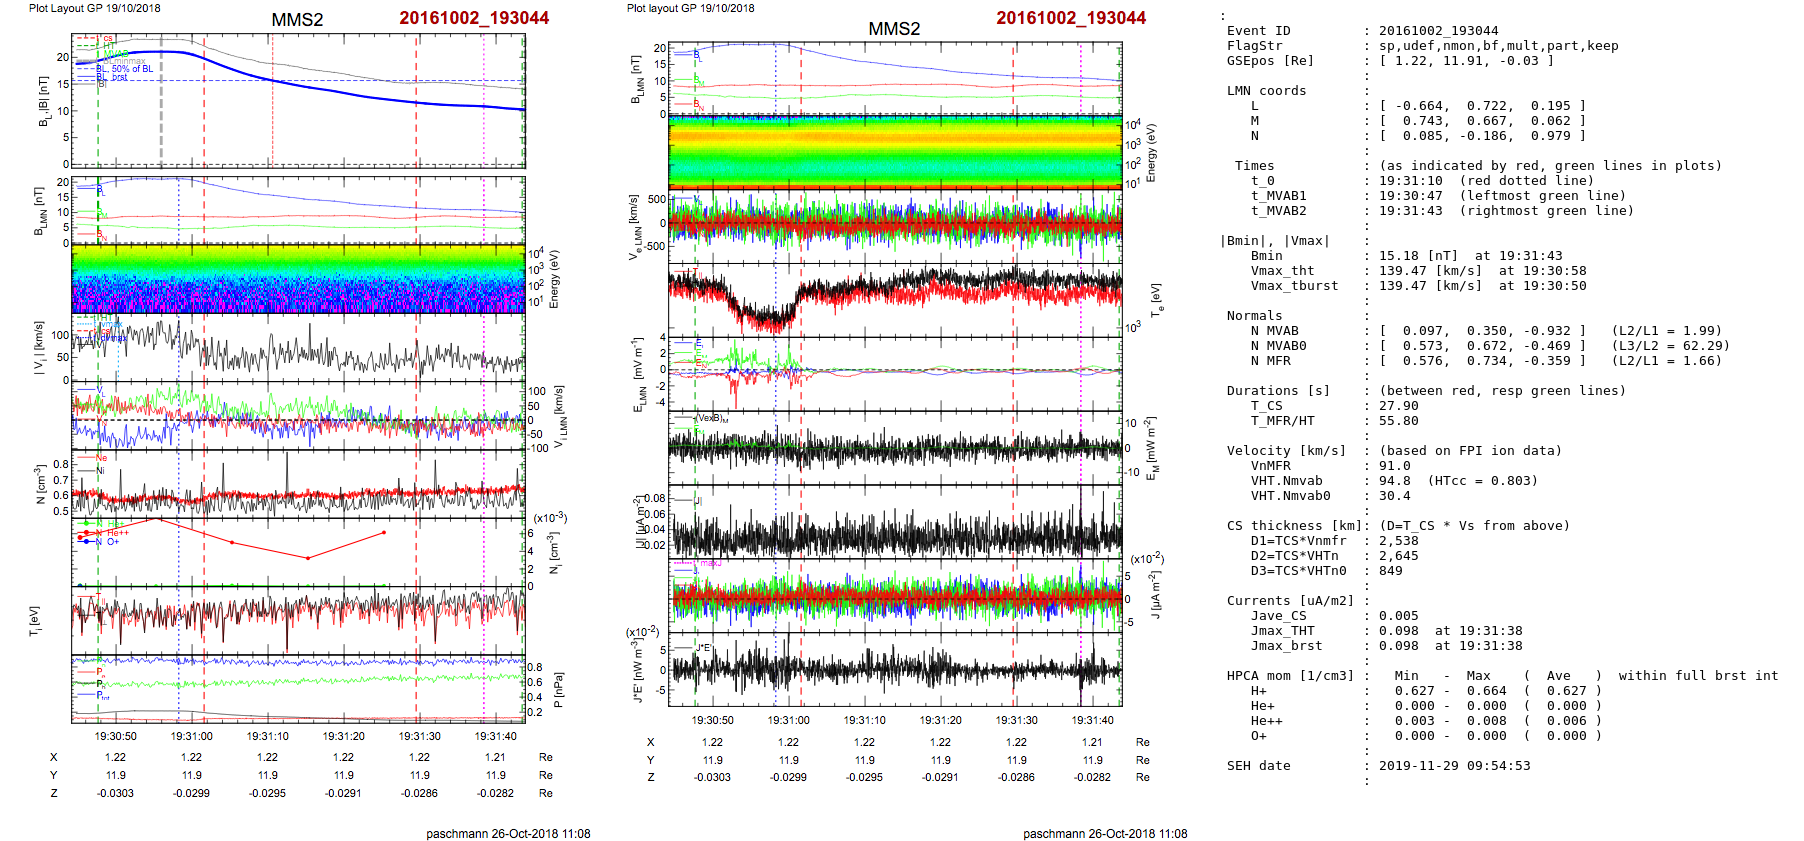Click the VnMFR velocity value 91.0
This screenshot has width=1804, height=841.
1394,466
